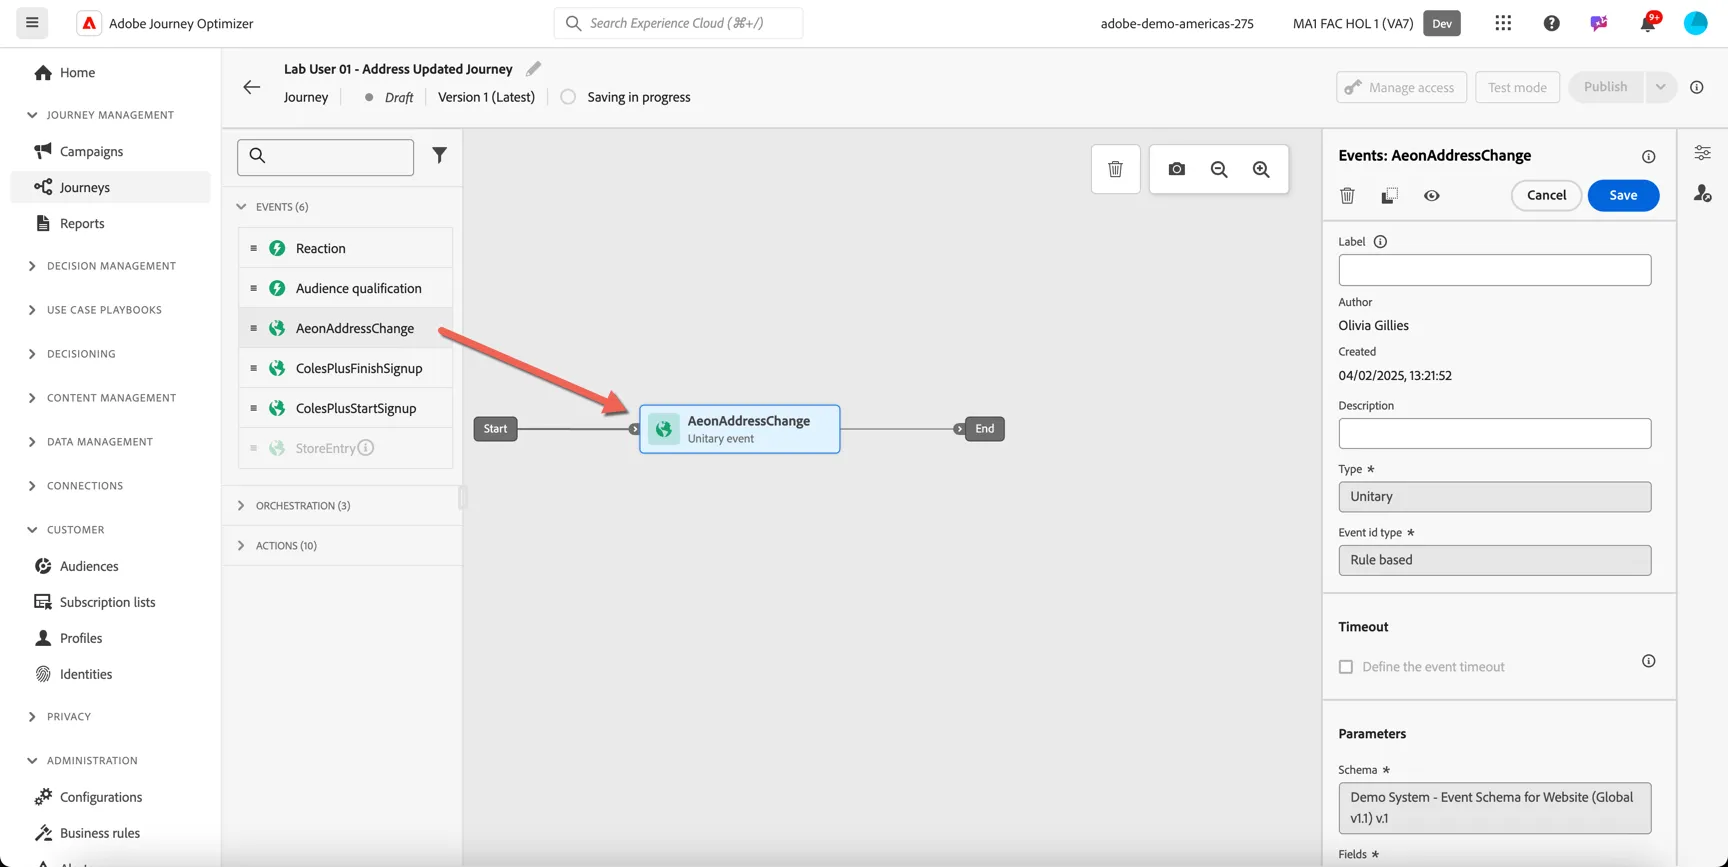The image size is (1728, 867).
Task: Click the Test mode button
Action: [1517, 87]
